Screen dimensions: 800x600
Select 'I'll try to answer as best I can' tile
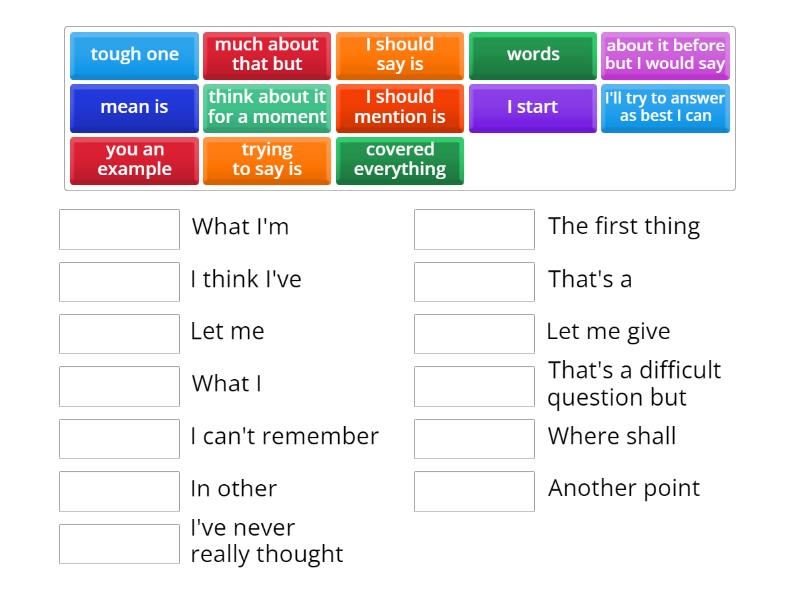pos(665,108)
